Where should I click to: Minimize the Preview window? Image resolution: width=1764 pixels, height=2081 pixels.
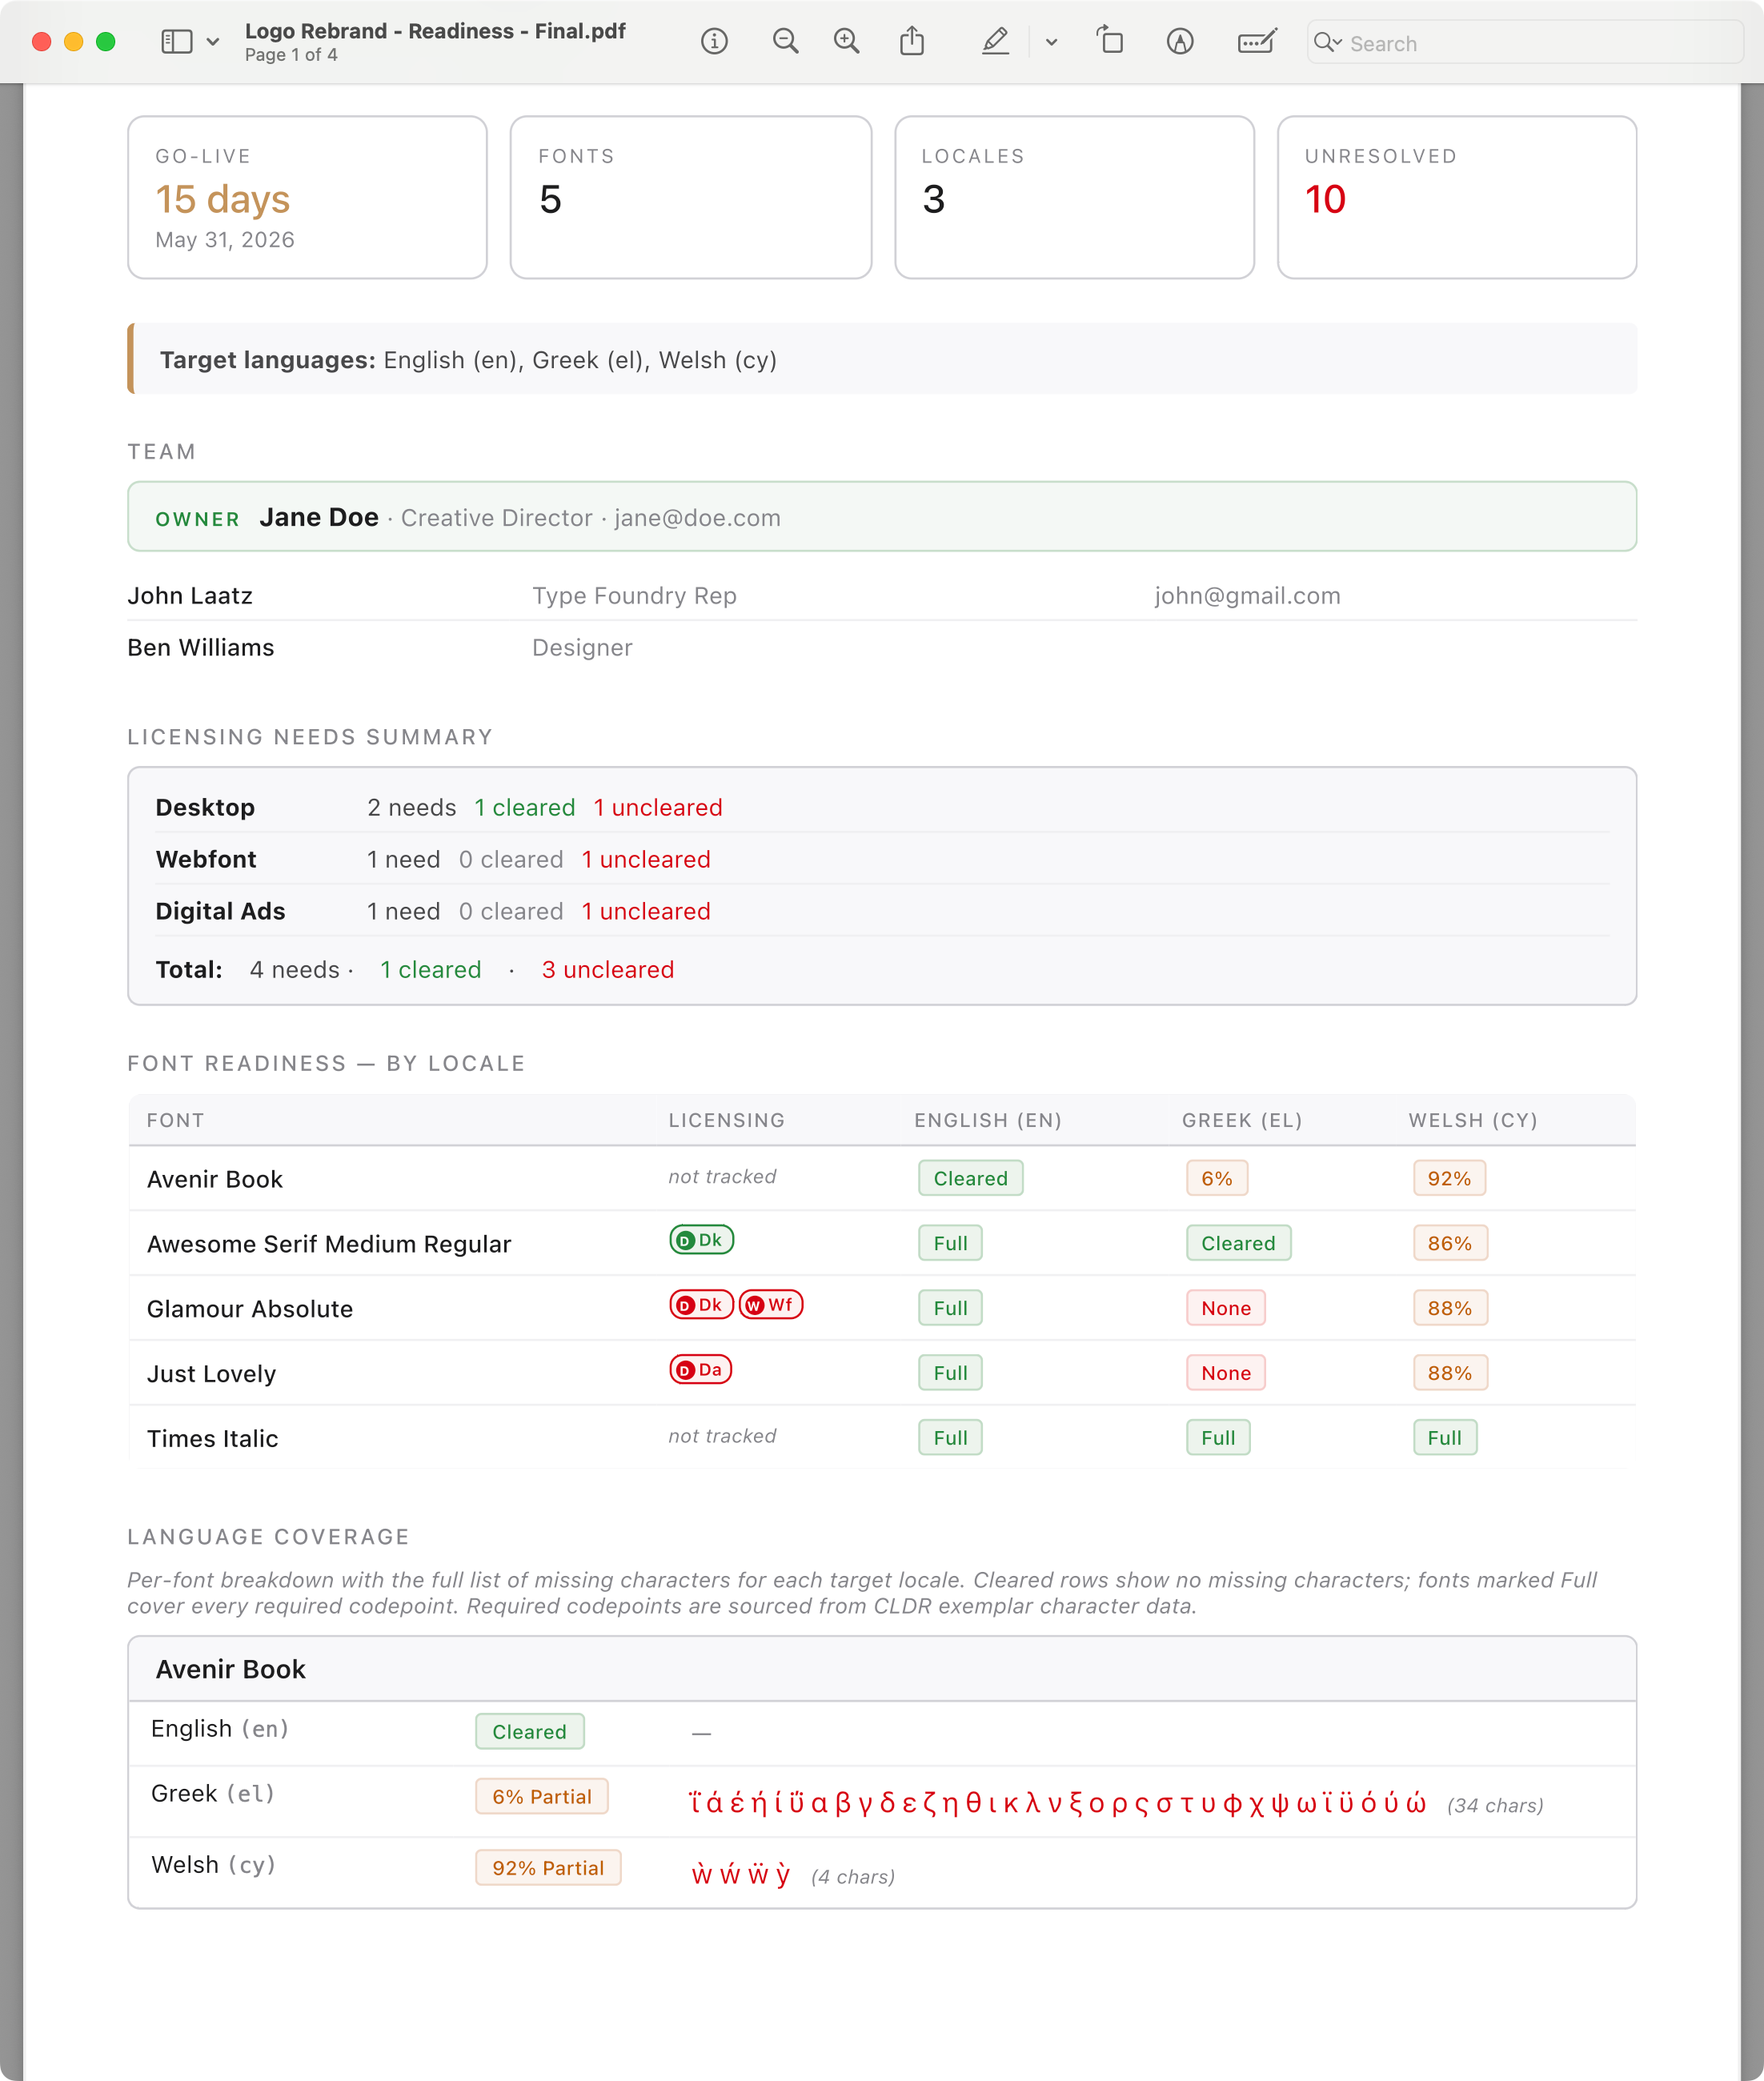(x=74, y=41)
